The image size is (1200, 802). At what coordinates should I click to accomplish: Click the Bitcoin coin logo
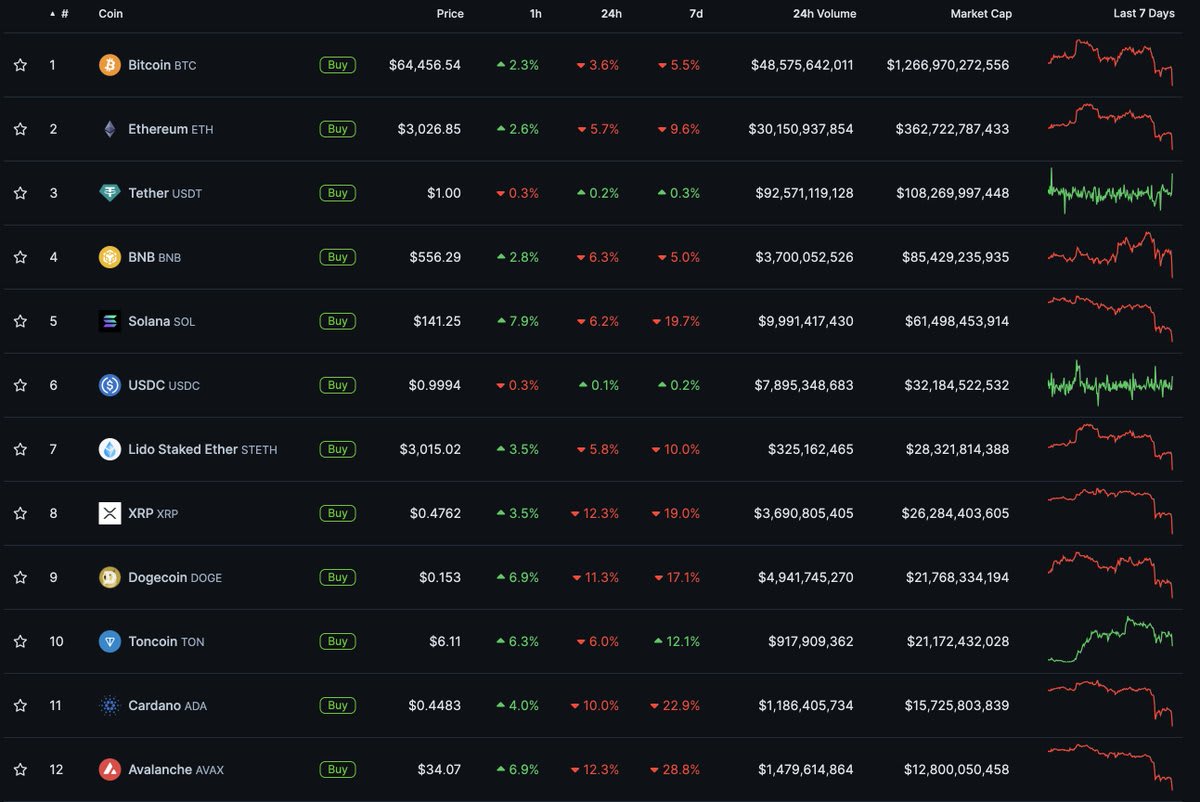pyautogui.click(x=110, y=65)
